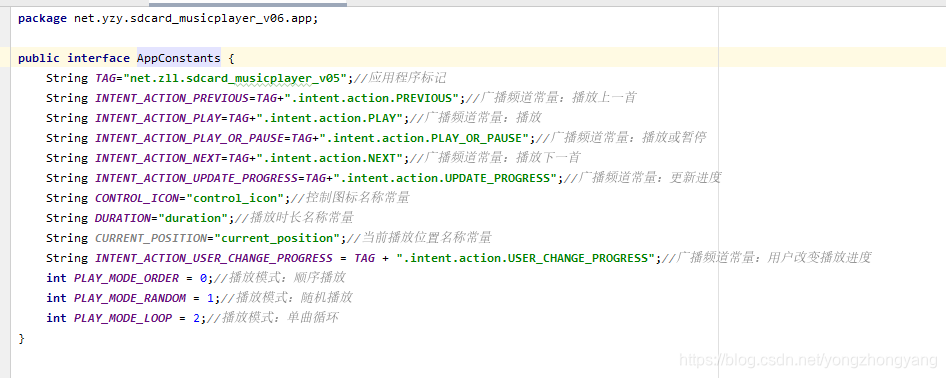This screenshot has width=946, height=378.
Task: Click the comment ending 用户改变播放进度
Action: point(767,257)
